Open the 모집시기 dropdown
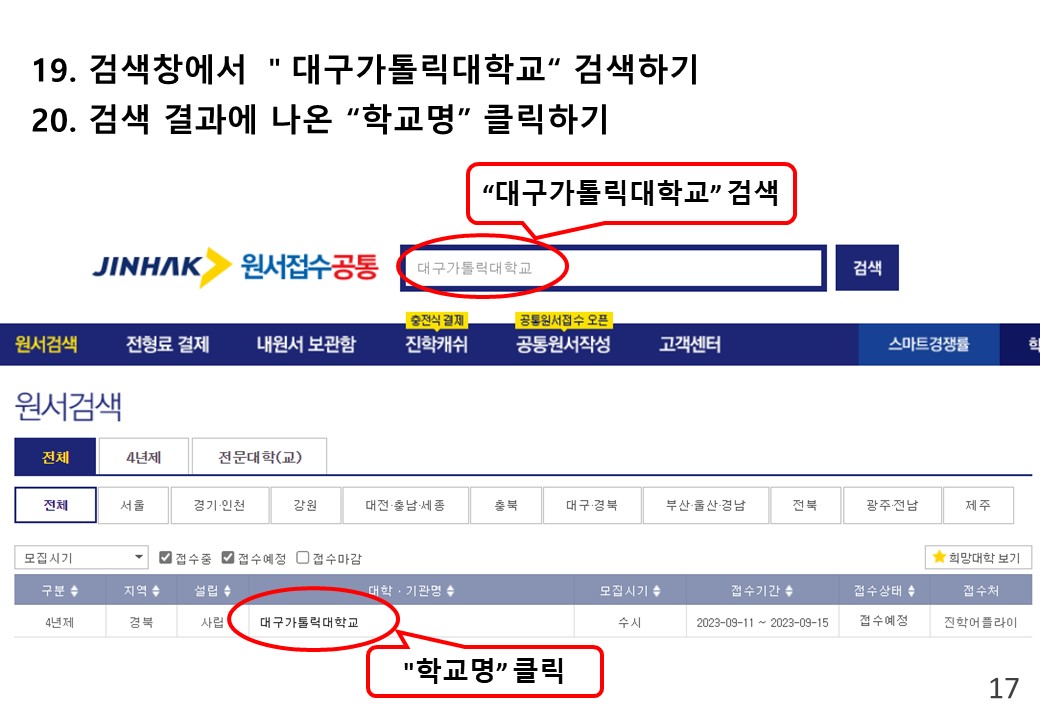 [81, 558]
